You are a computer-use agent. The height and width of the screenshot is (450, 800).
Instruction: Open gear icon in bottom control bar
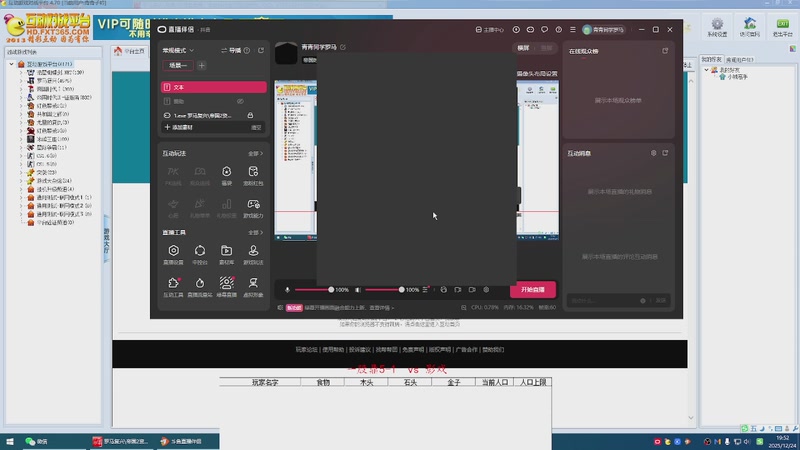point(486,289)
